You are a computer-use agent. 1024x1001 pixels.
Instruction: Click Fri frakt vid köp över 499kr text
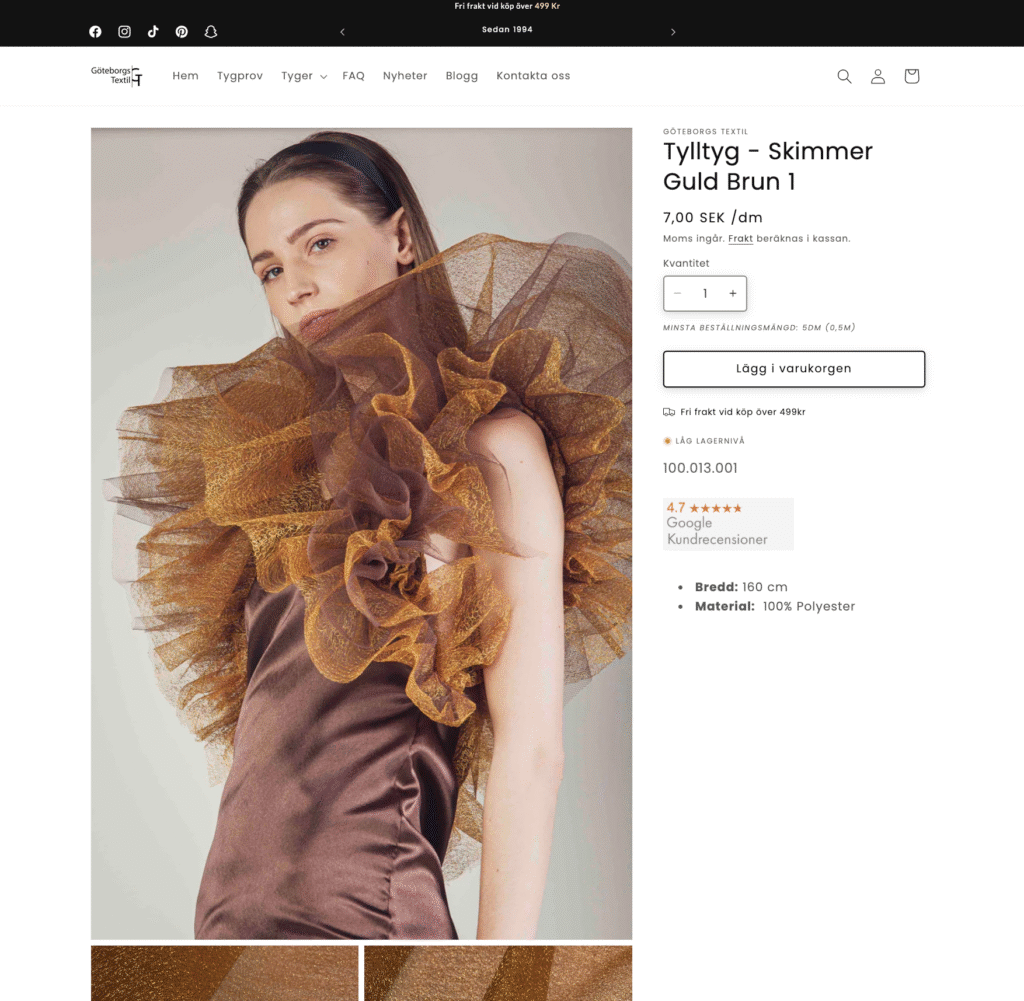(743, 412)
